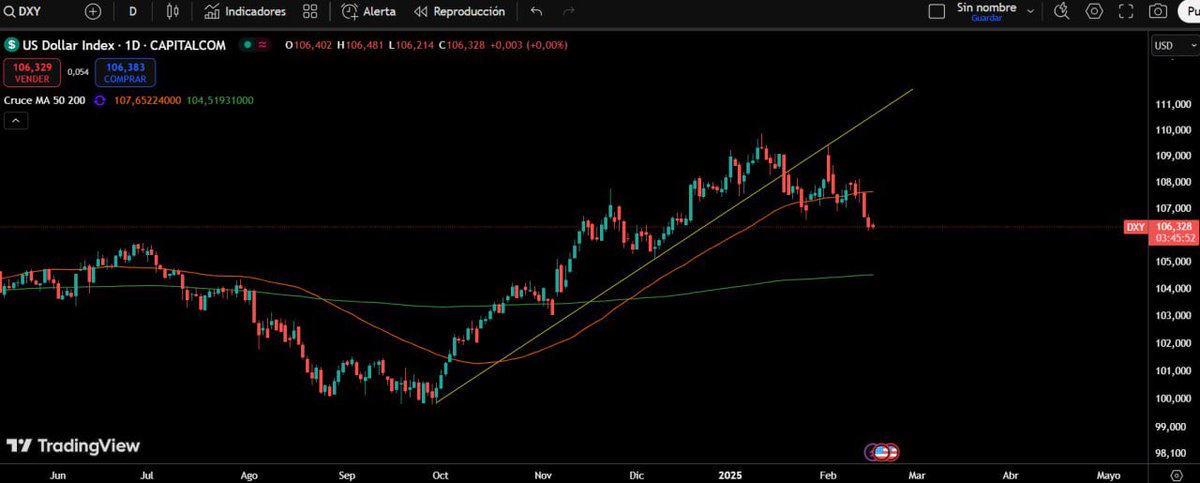This screenshot has width=1200, height=483.
Task: Select the yellow ascending trend line
Action: coord(675,244)
